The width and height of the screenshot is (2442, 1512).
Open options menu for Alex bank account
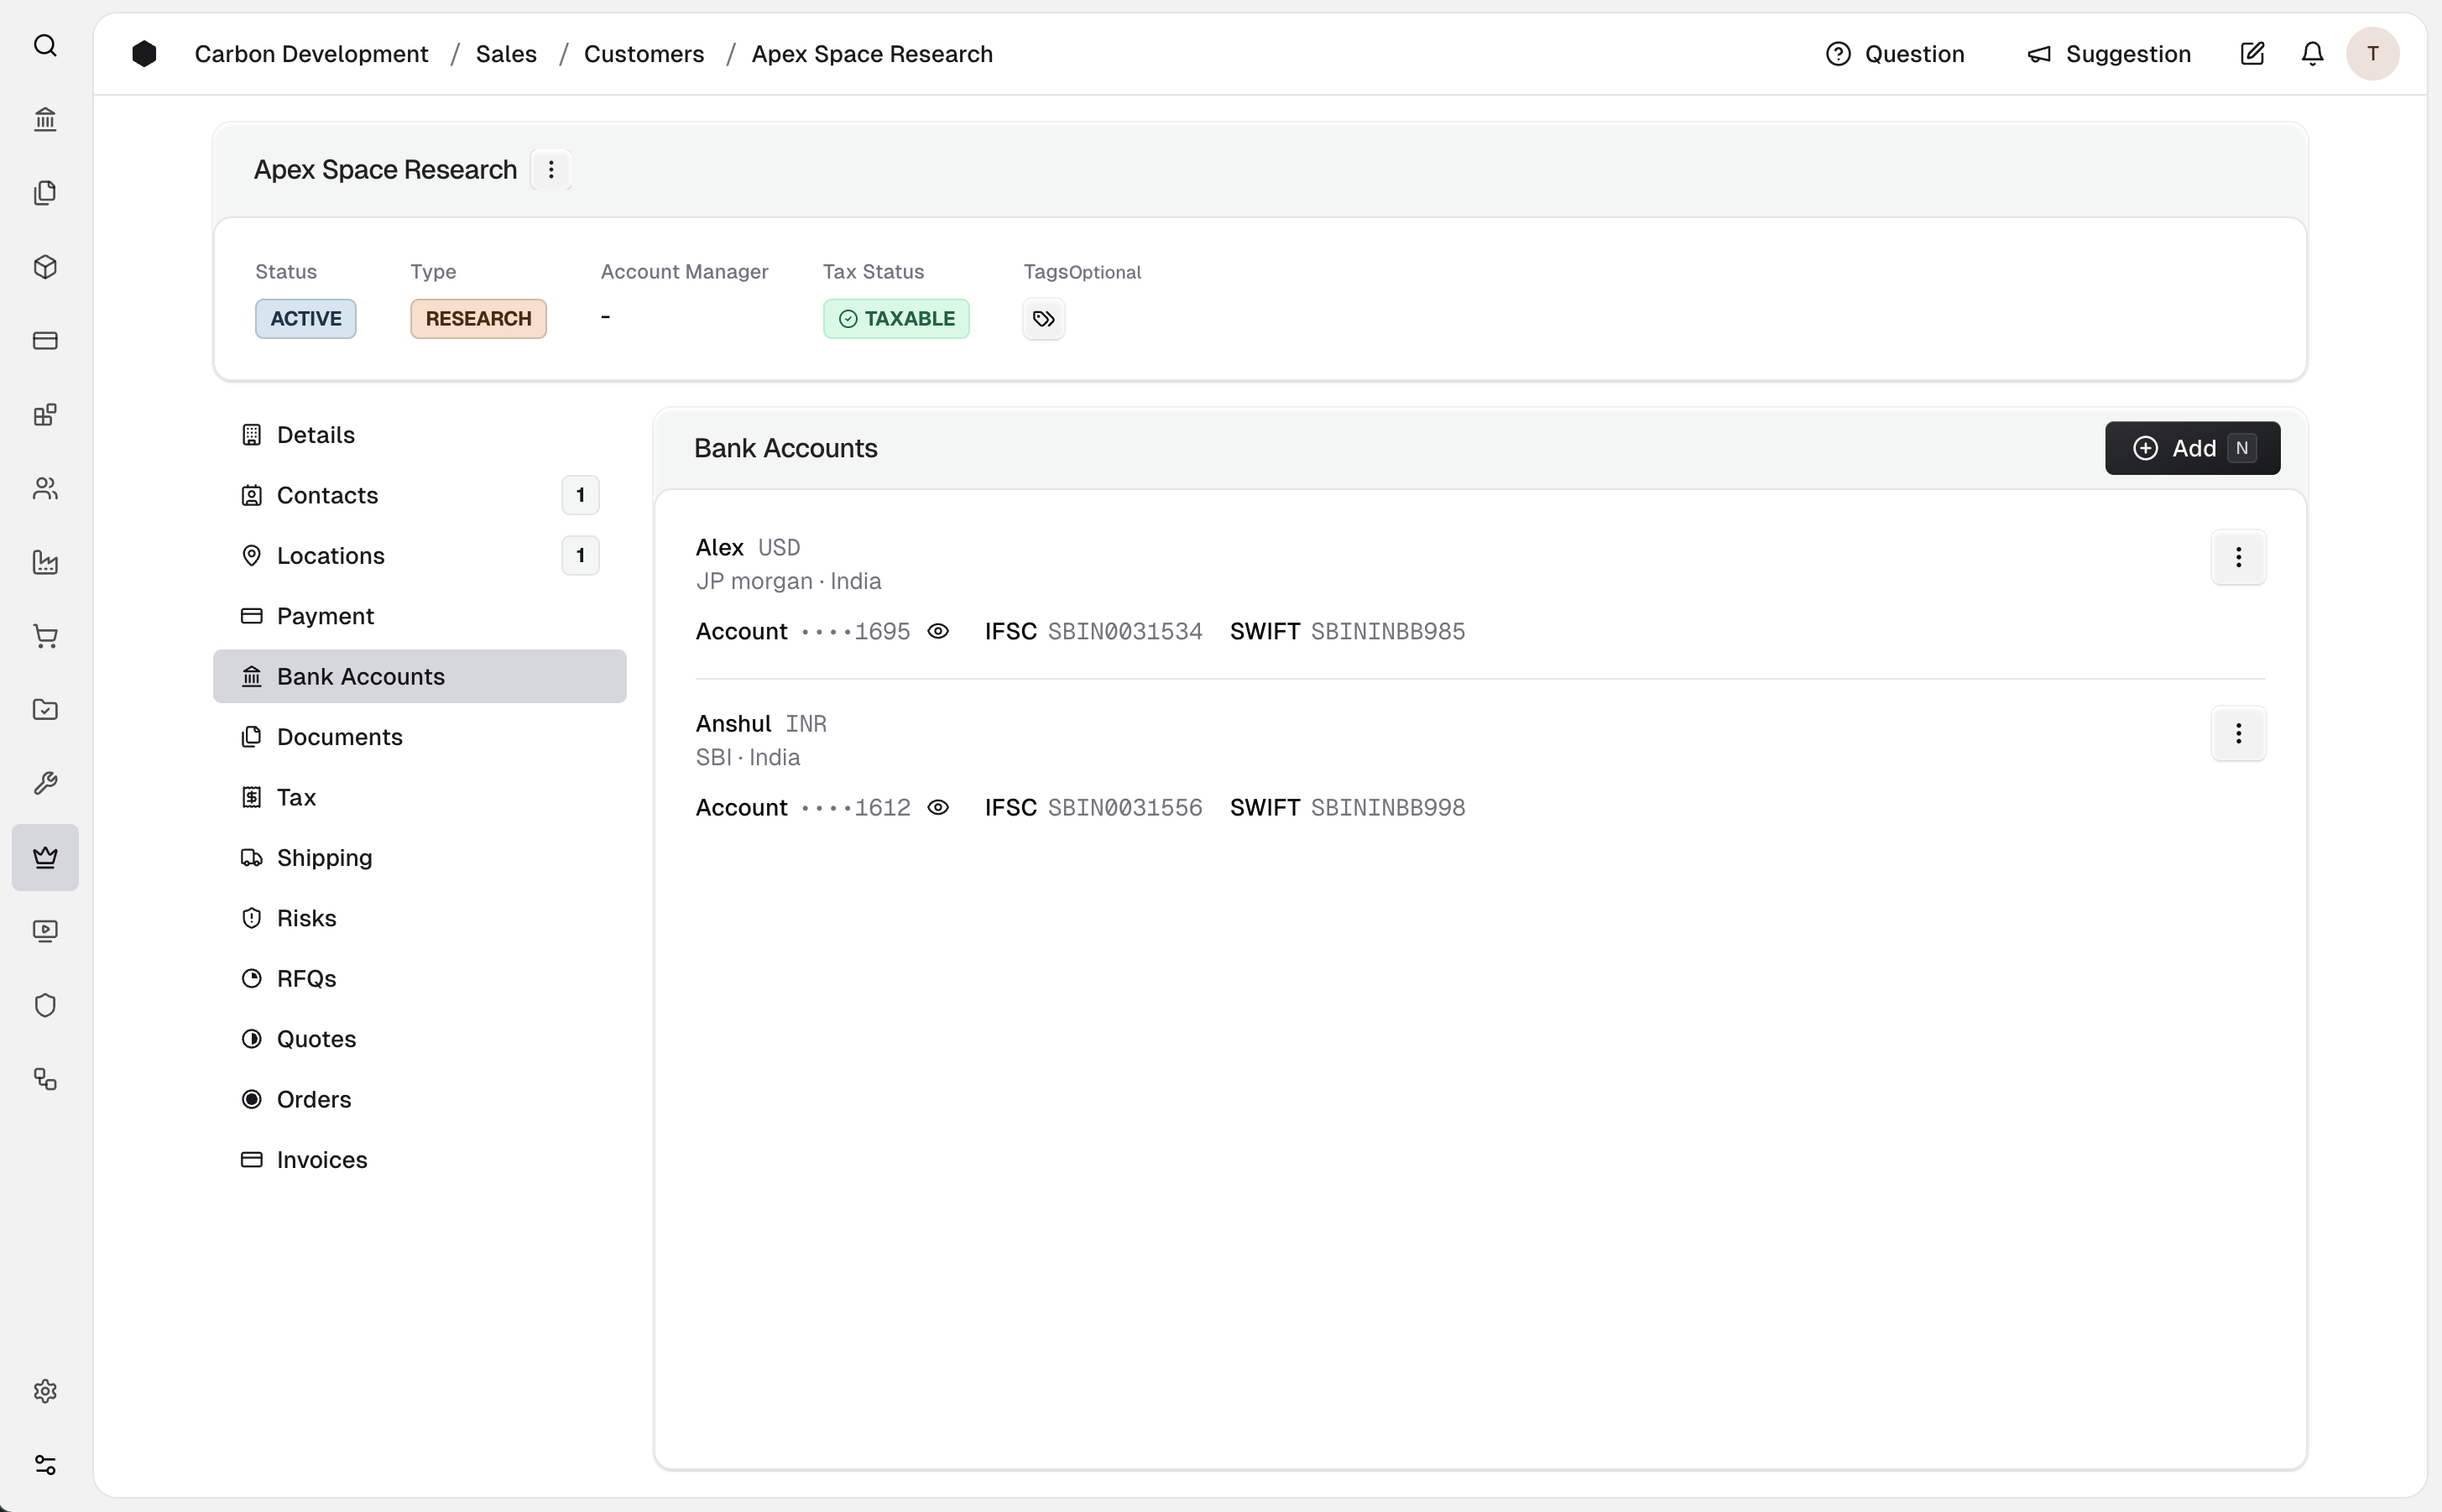coord(2238,557)
